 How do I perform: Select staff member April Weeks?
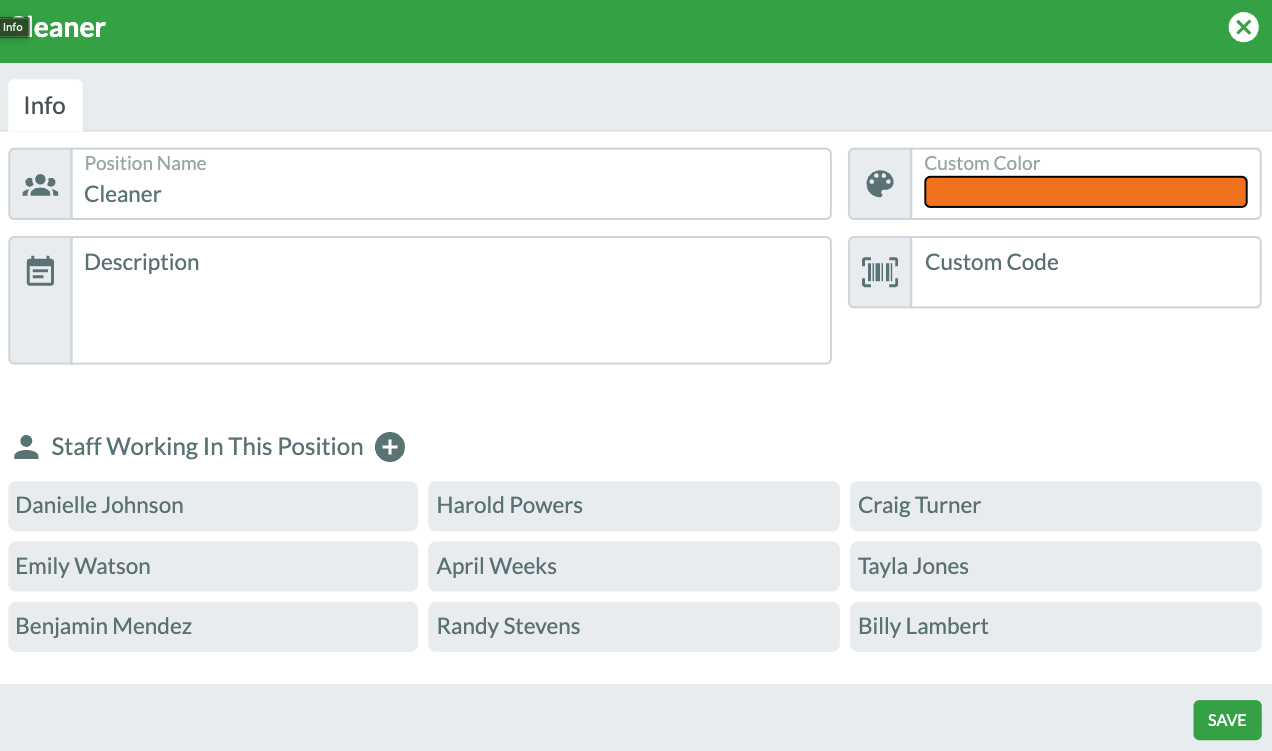(634, 566)
